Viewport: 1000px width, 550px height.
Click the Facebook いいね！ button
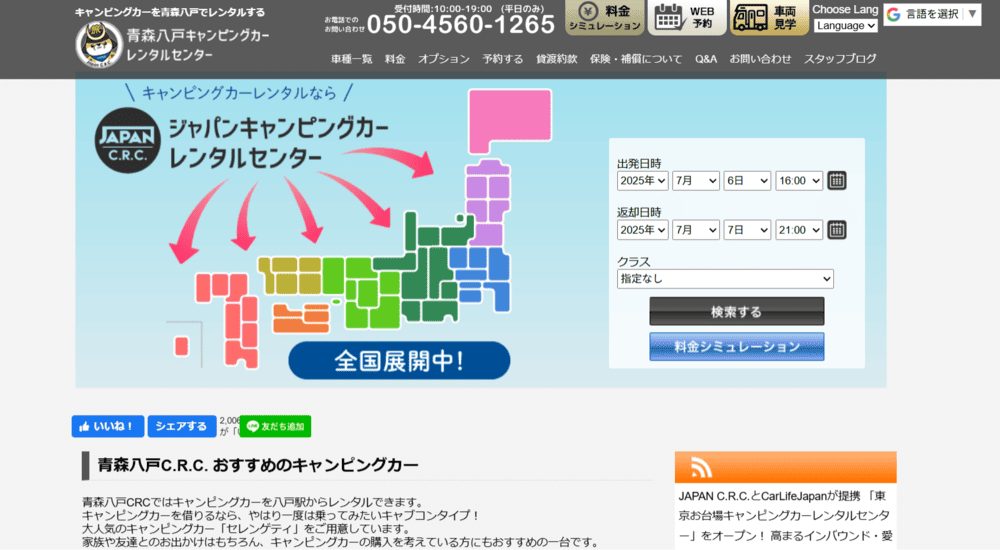pyautogui.click(x=108, y=426)
